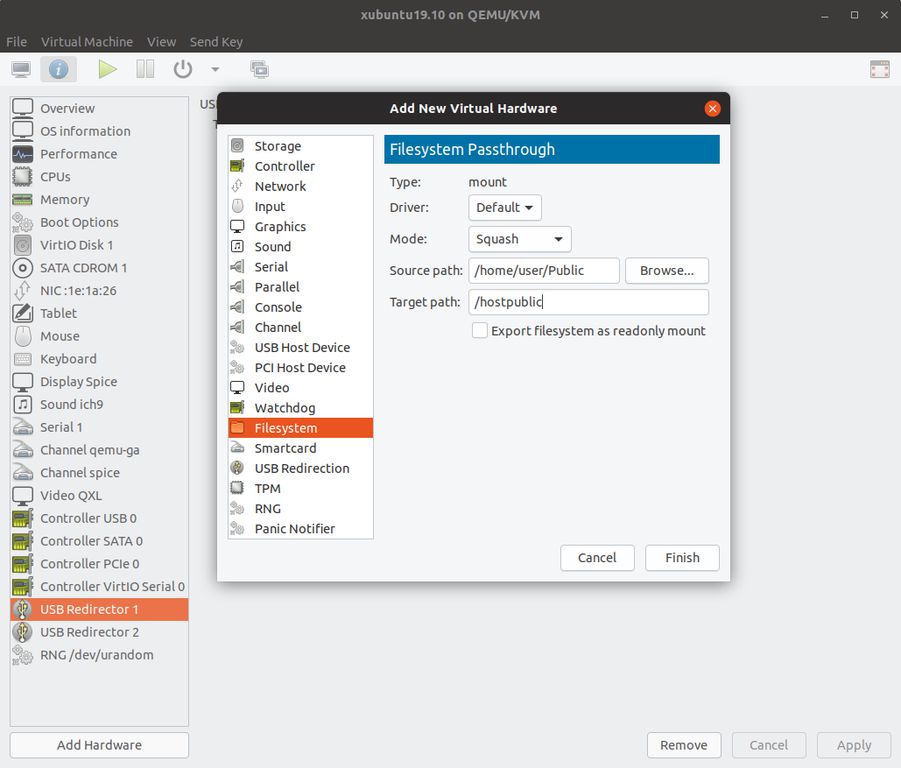Open the Virtual Machine menu
This screenshot has height=768, width=901.
click(86, 41)
